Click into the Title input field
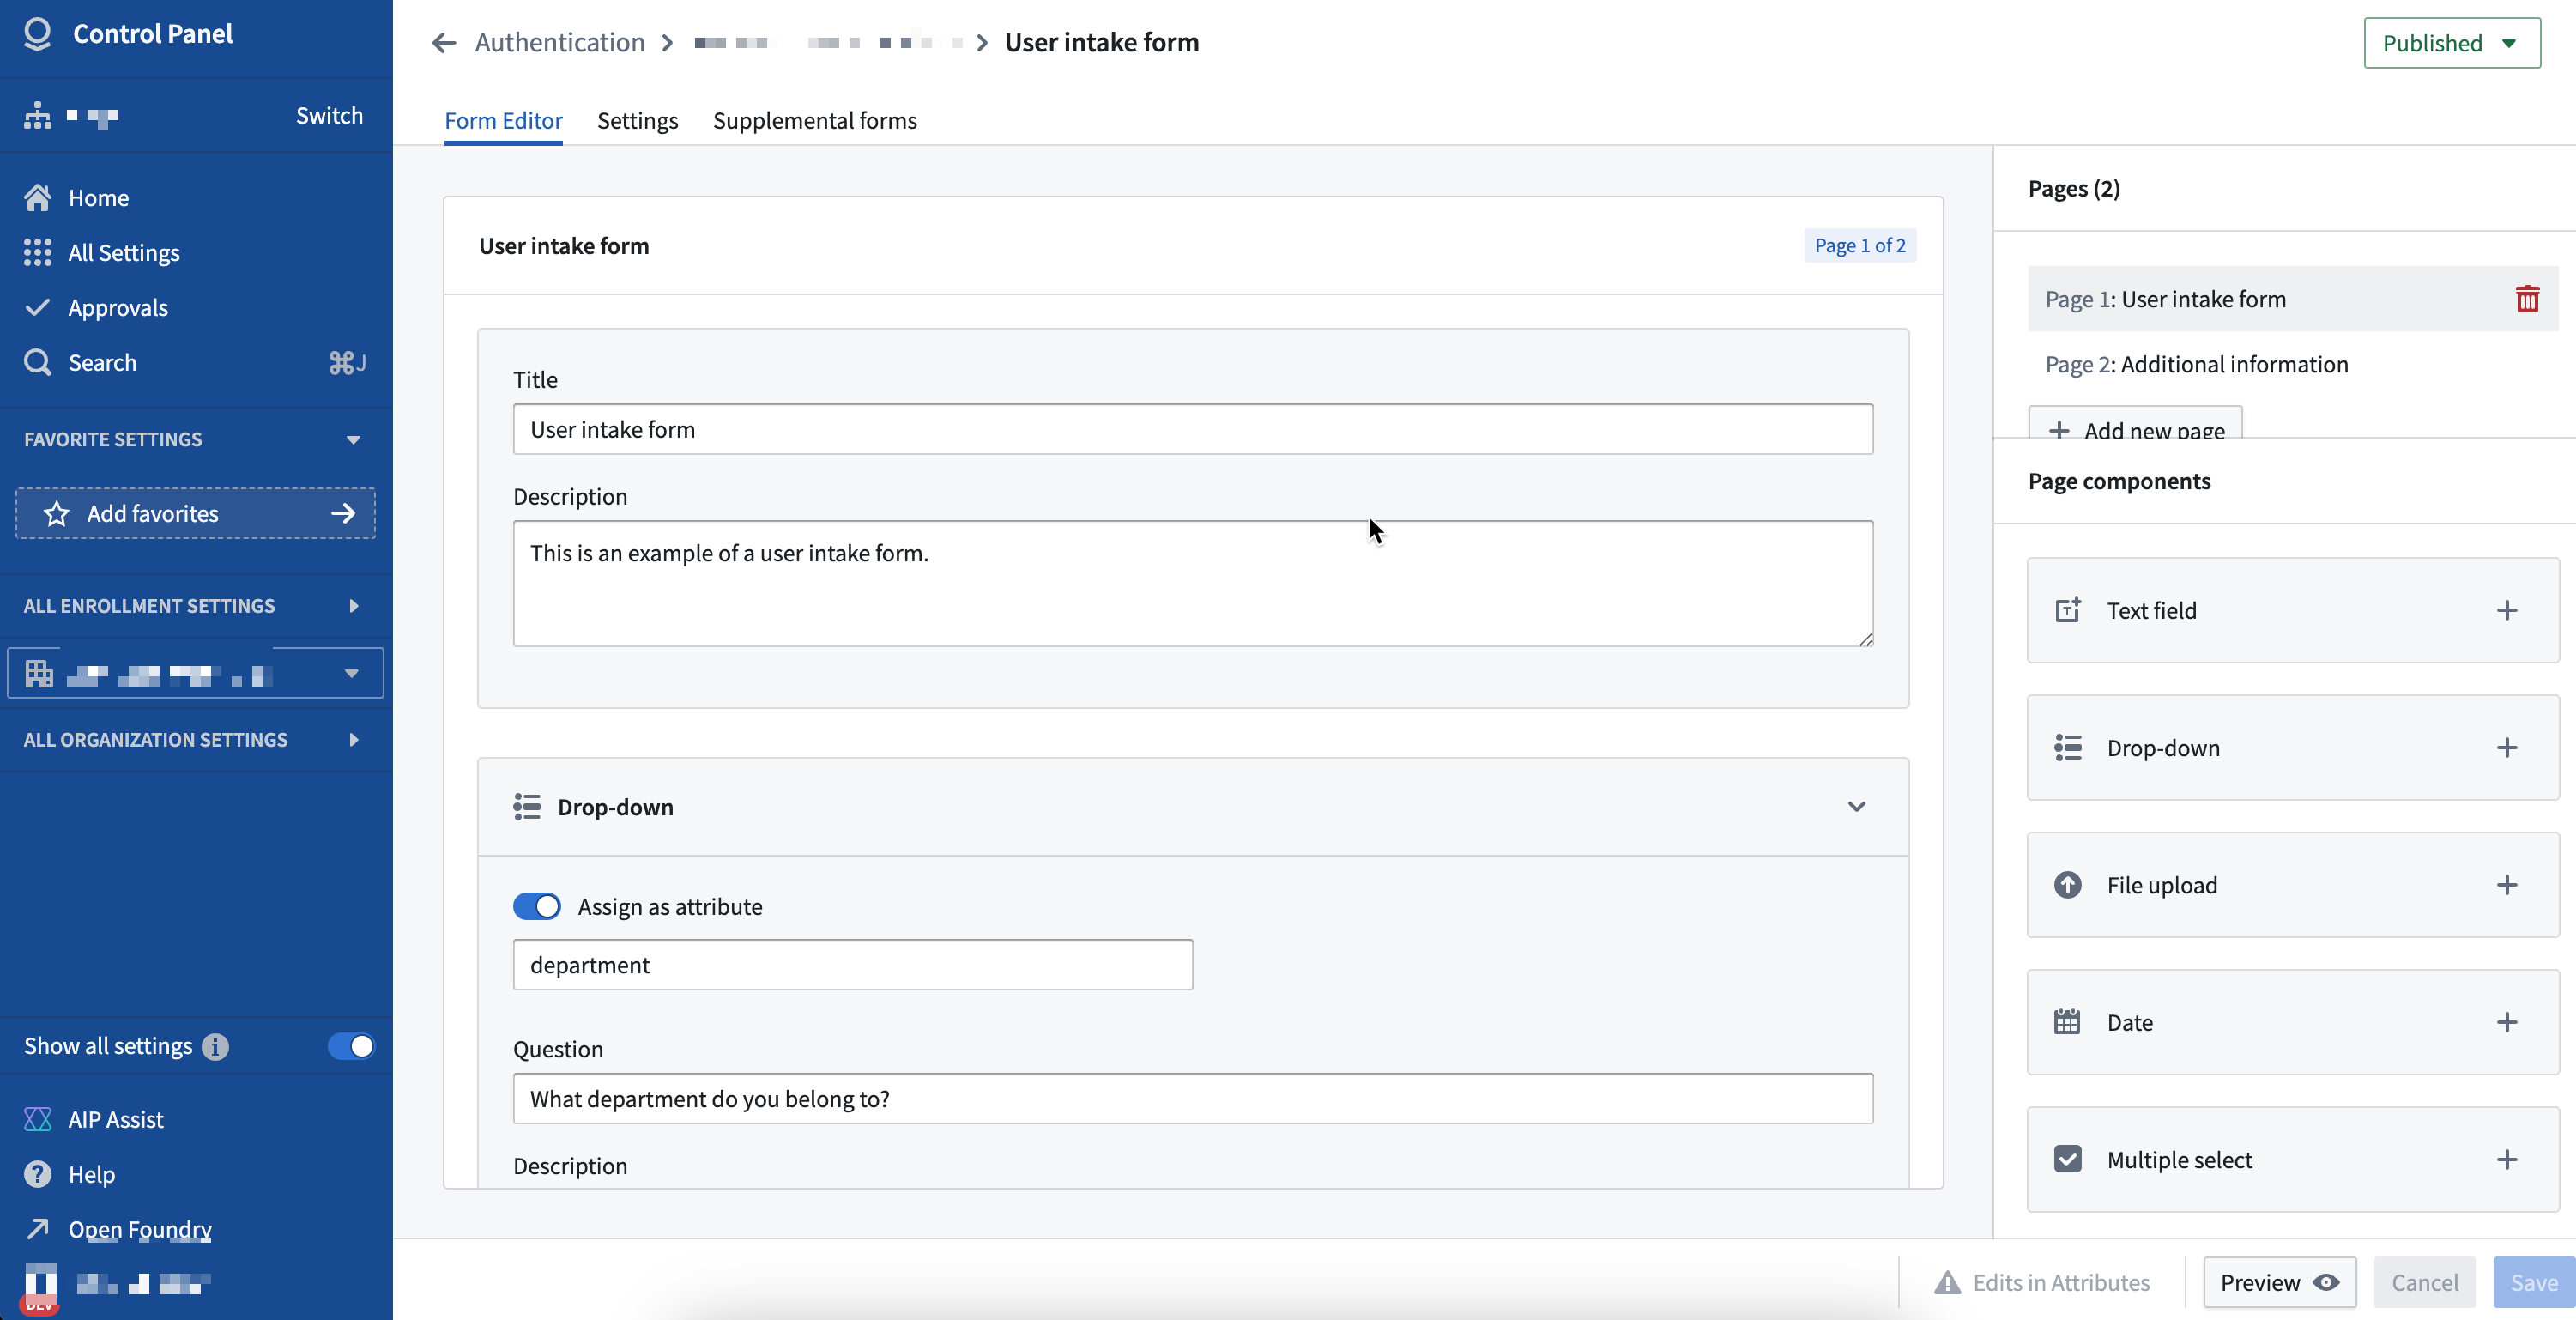Screen dimensions: 2576x1320 (1193, 429)
